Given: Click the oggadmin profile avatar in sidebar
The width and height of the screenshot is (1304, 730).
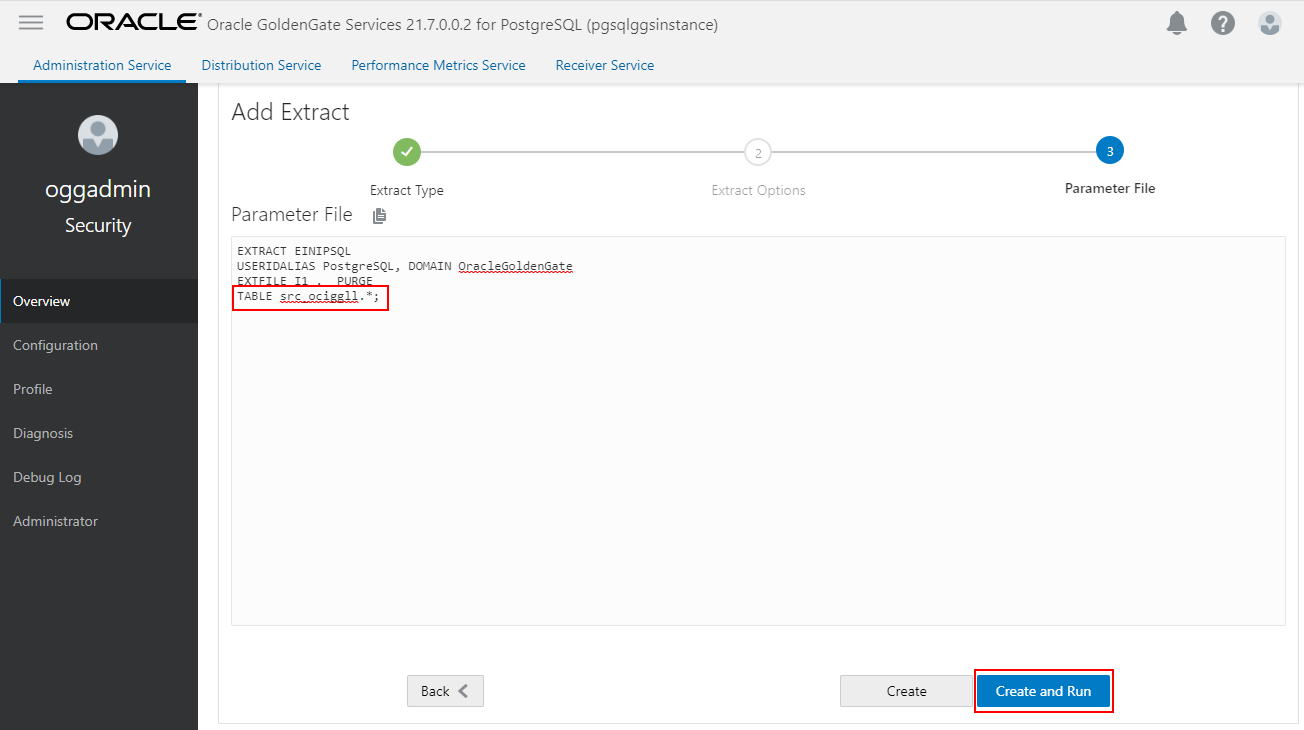Looking at the screenshot, I should tap(98, 135).
